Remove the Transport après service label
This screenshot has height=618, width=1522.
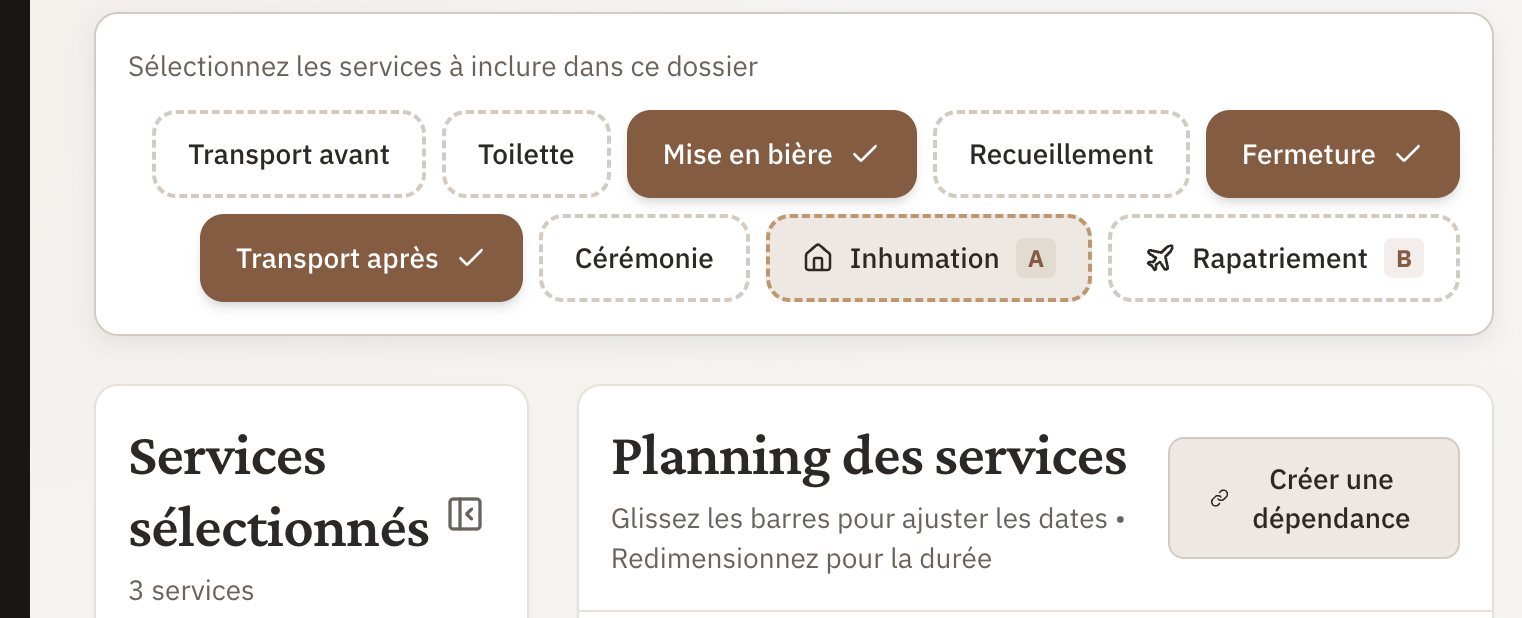point(337,259)
